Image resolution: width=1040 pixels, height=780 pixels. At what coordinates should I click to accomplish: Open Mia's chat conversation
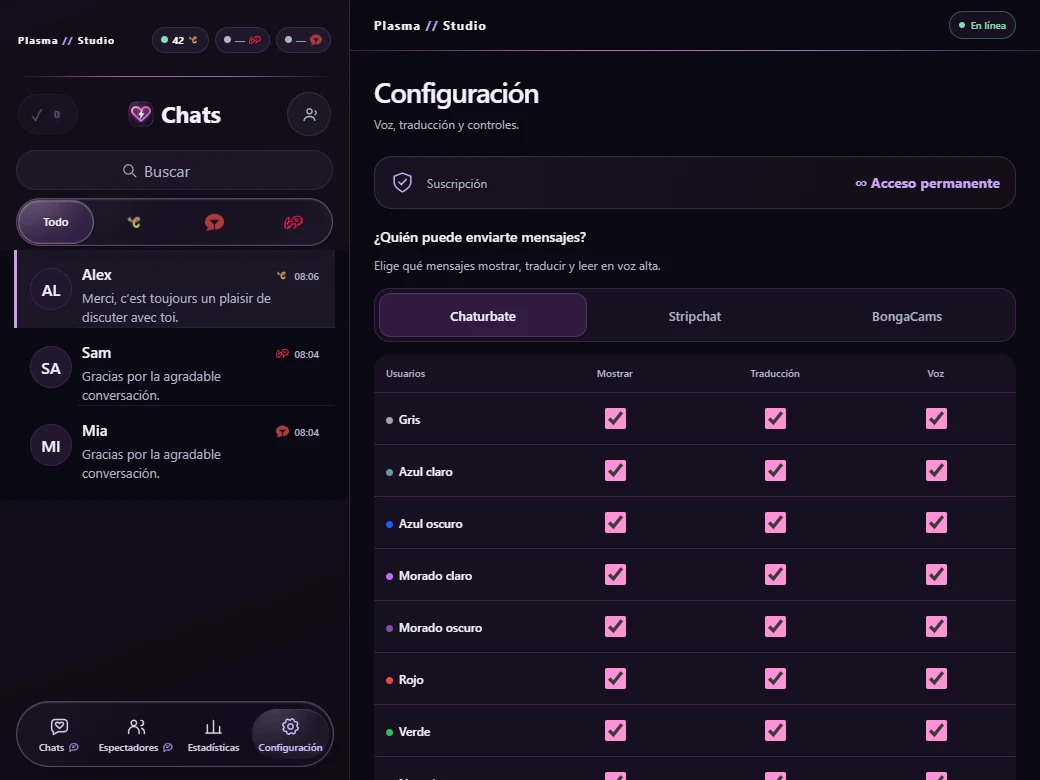click(174, 446)
